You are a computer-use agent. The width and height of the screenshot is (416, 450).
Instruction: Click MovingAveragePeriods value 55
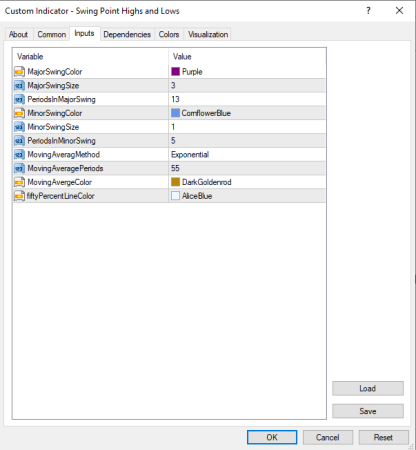(x=175, y=168)
